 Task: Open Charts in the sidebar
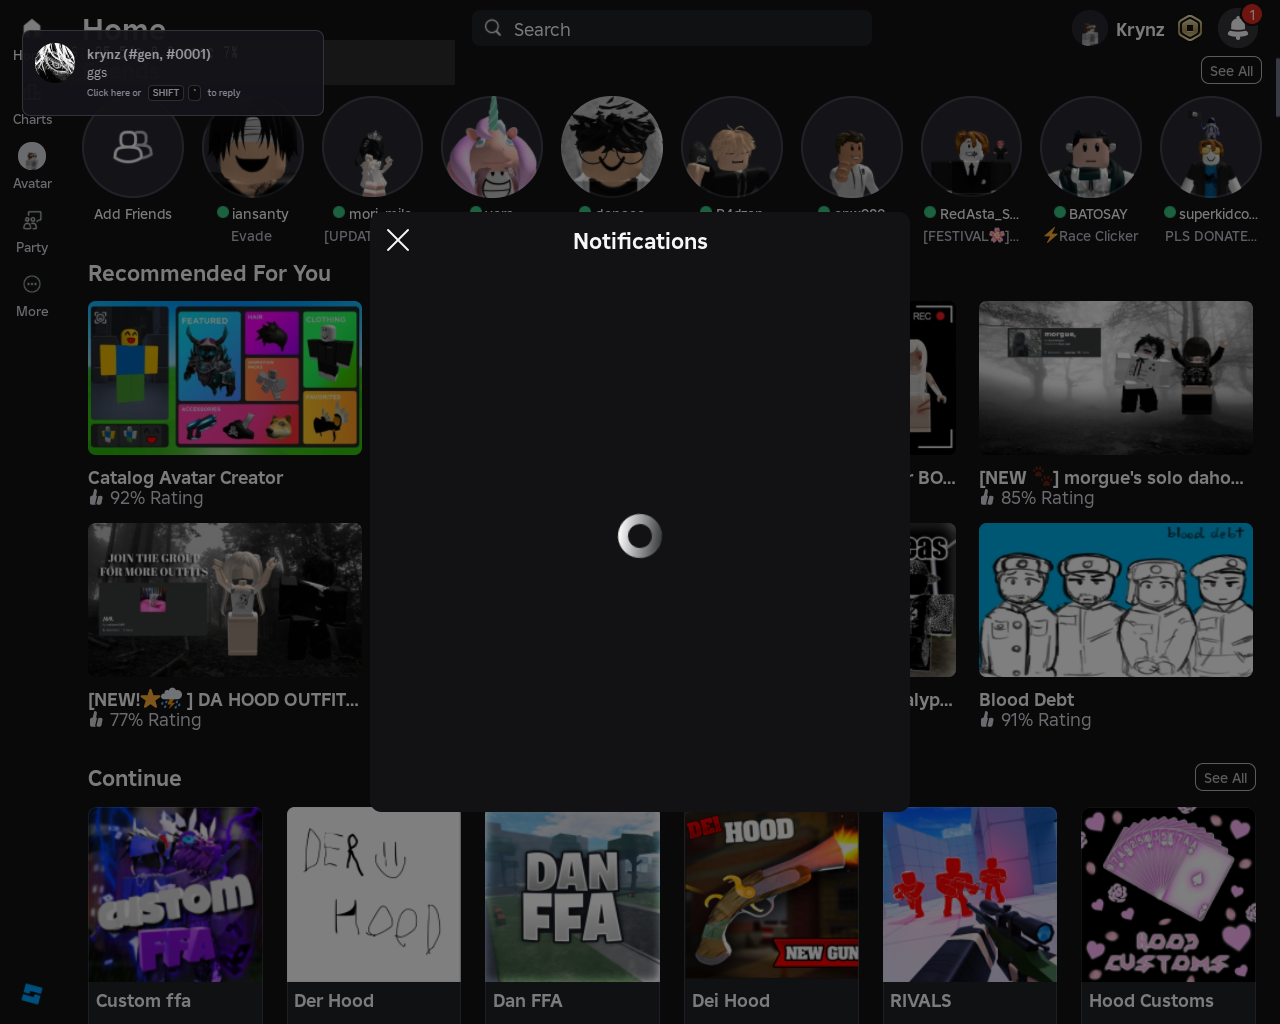(32, 119)
